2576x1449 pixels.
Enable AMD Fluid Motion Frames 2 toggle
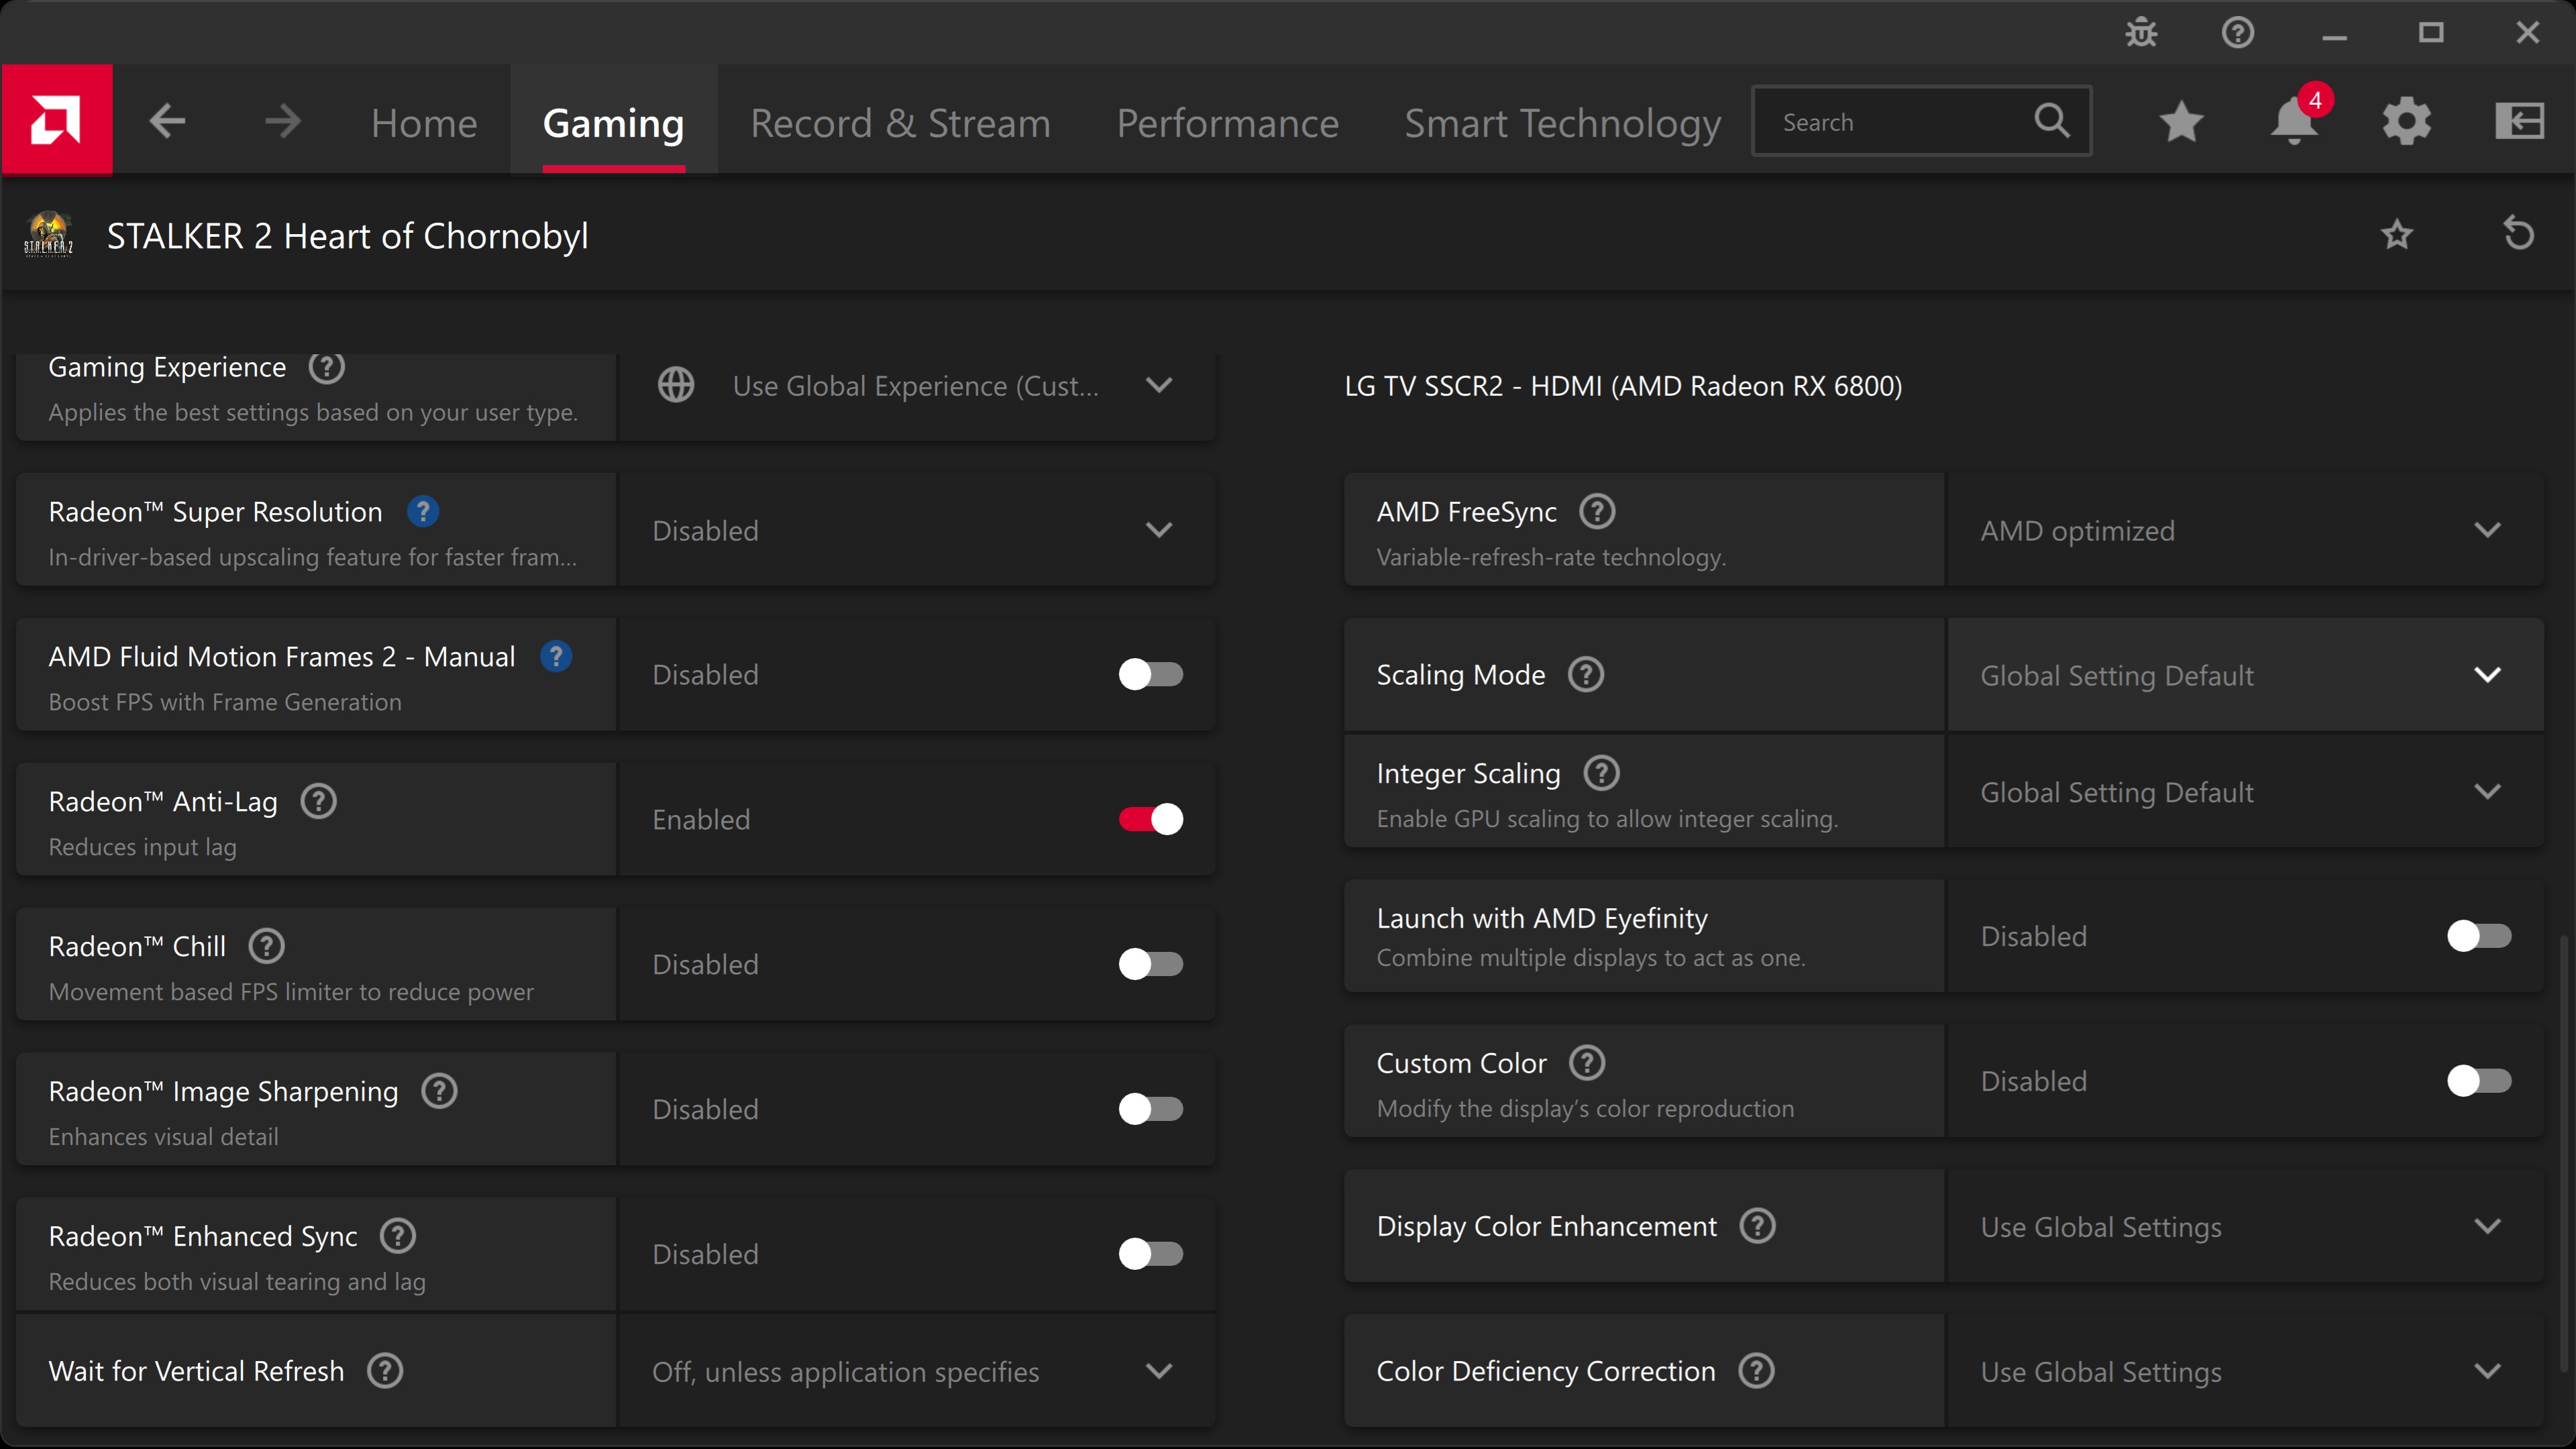(1151, 675)
